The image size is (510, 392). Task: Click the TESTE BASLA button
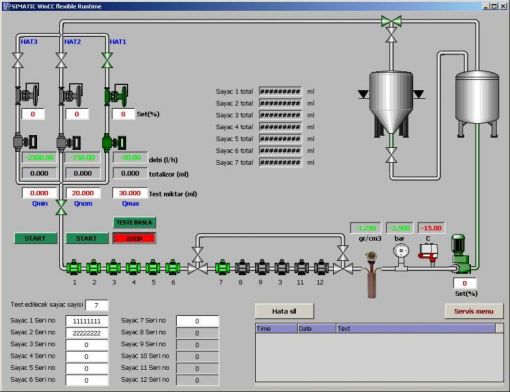point(134,222)
